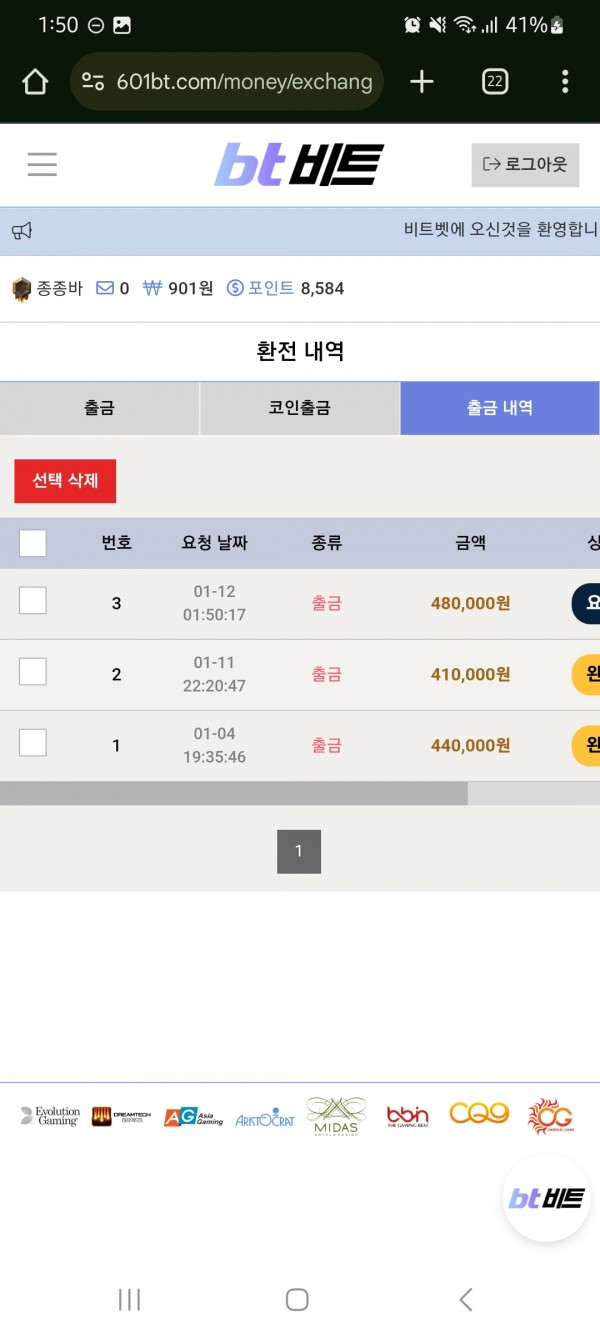Tap the Android back navigation chevron
This screenshot has height=1333, width=600.
pos(465,1299)
